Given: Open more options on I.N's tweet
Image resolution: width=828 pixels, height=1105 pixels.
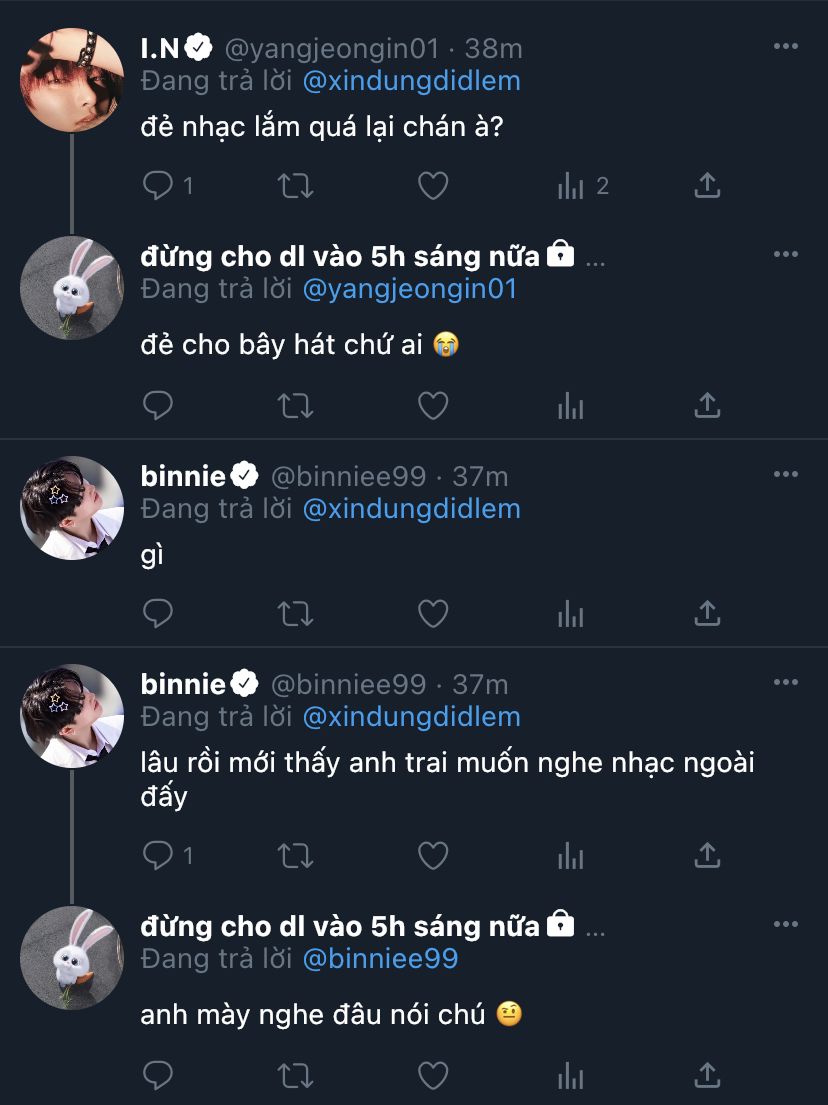Looking at the screenshot, I should (786, 47).
